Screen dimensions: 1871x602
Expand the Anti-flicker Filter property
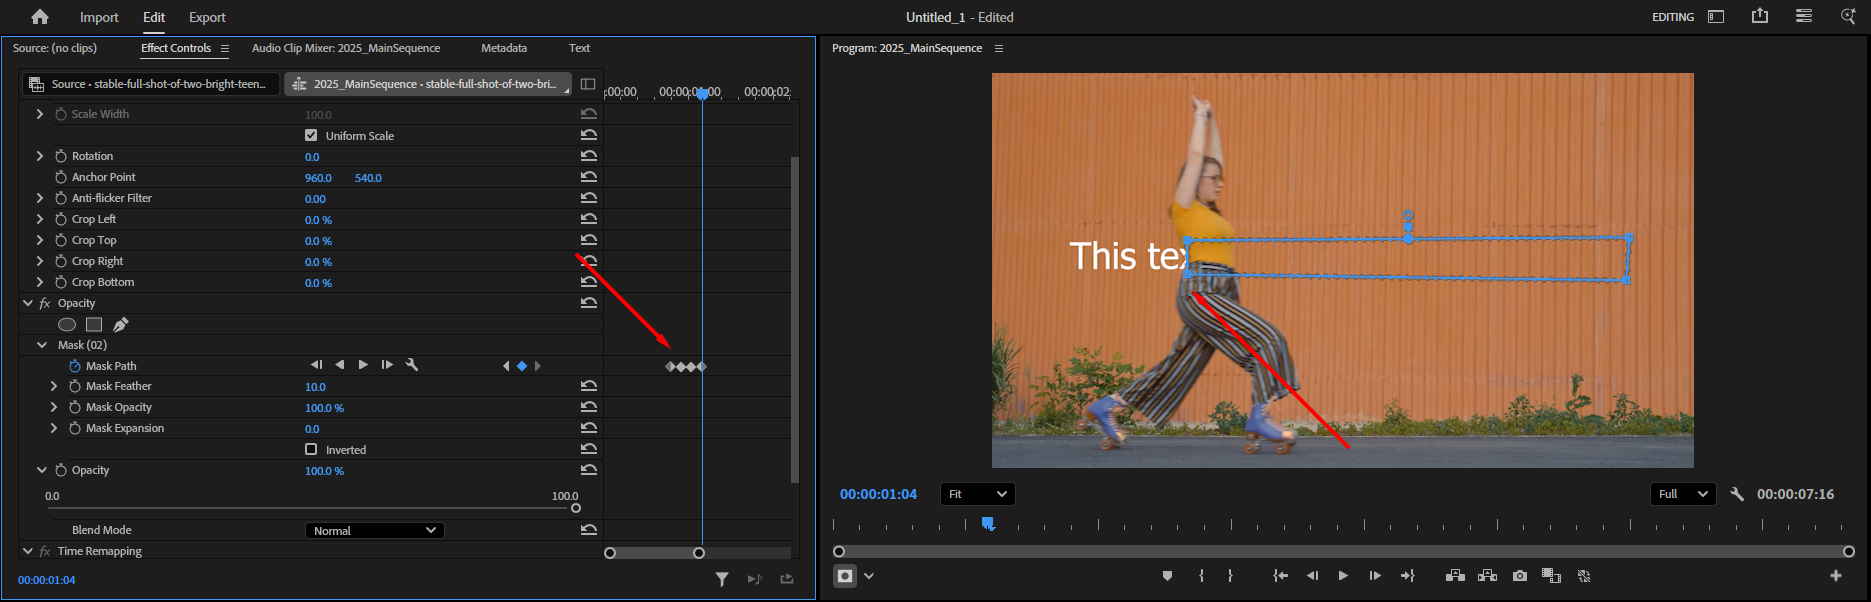point(40,198)
